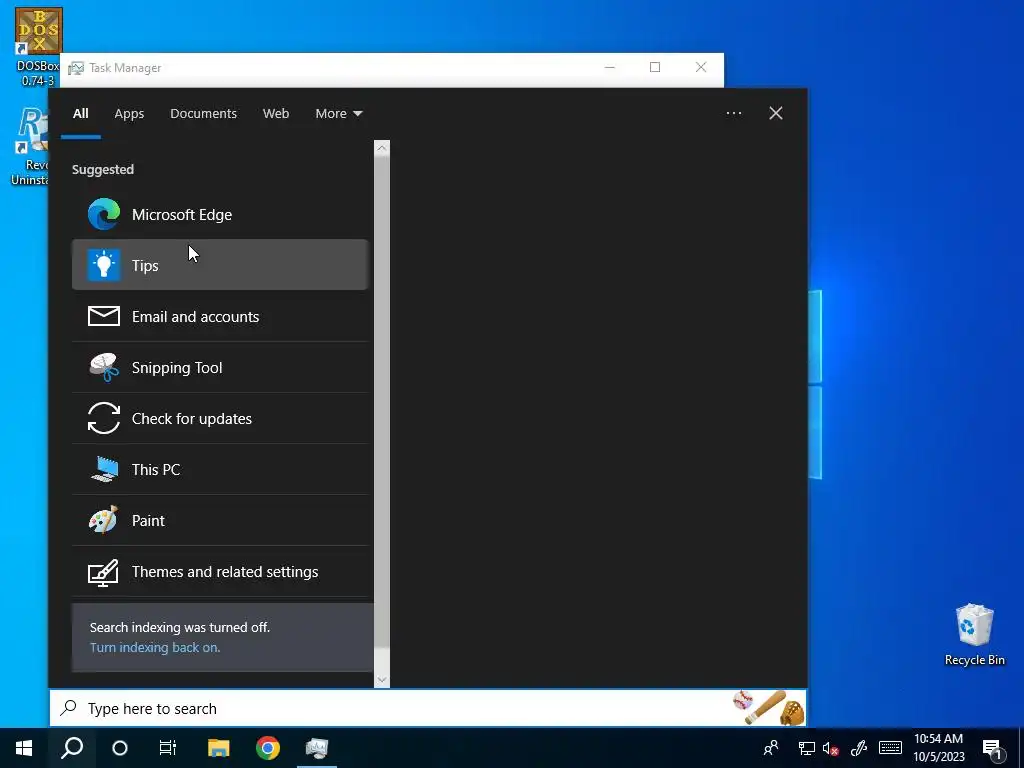Open search options three-dot menu
Screen dimensions: 1024x768
click(x=734, y=113)
